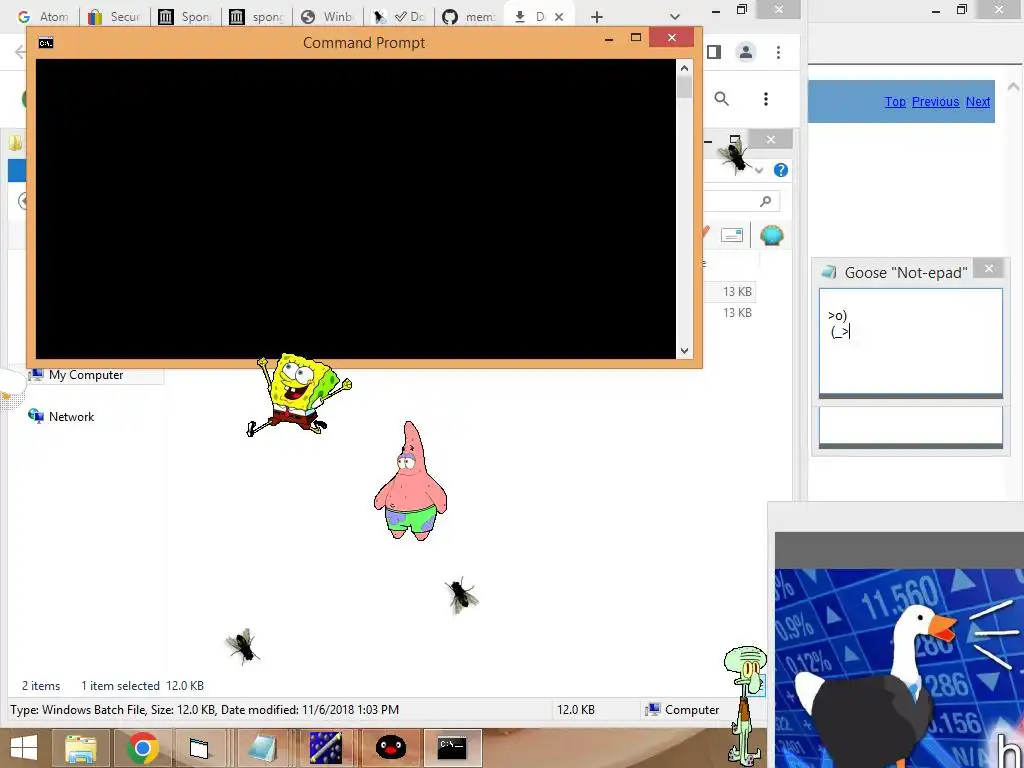This screenshot has height=768, width=1024.
Task: Click into the Goose Not-epad text area
Action: coord(910,341)
